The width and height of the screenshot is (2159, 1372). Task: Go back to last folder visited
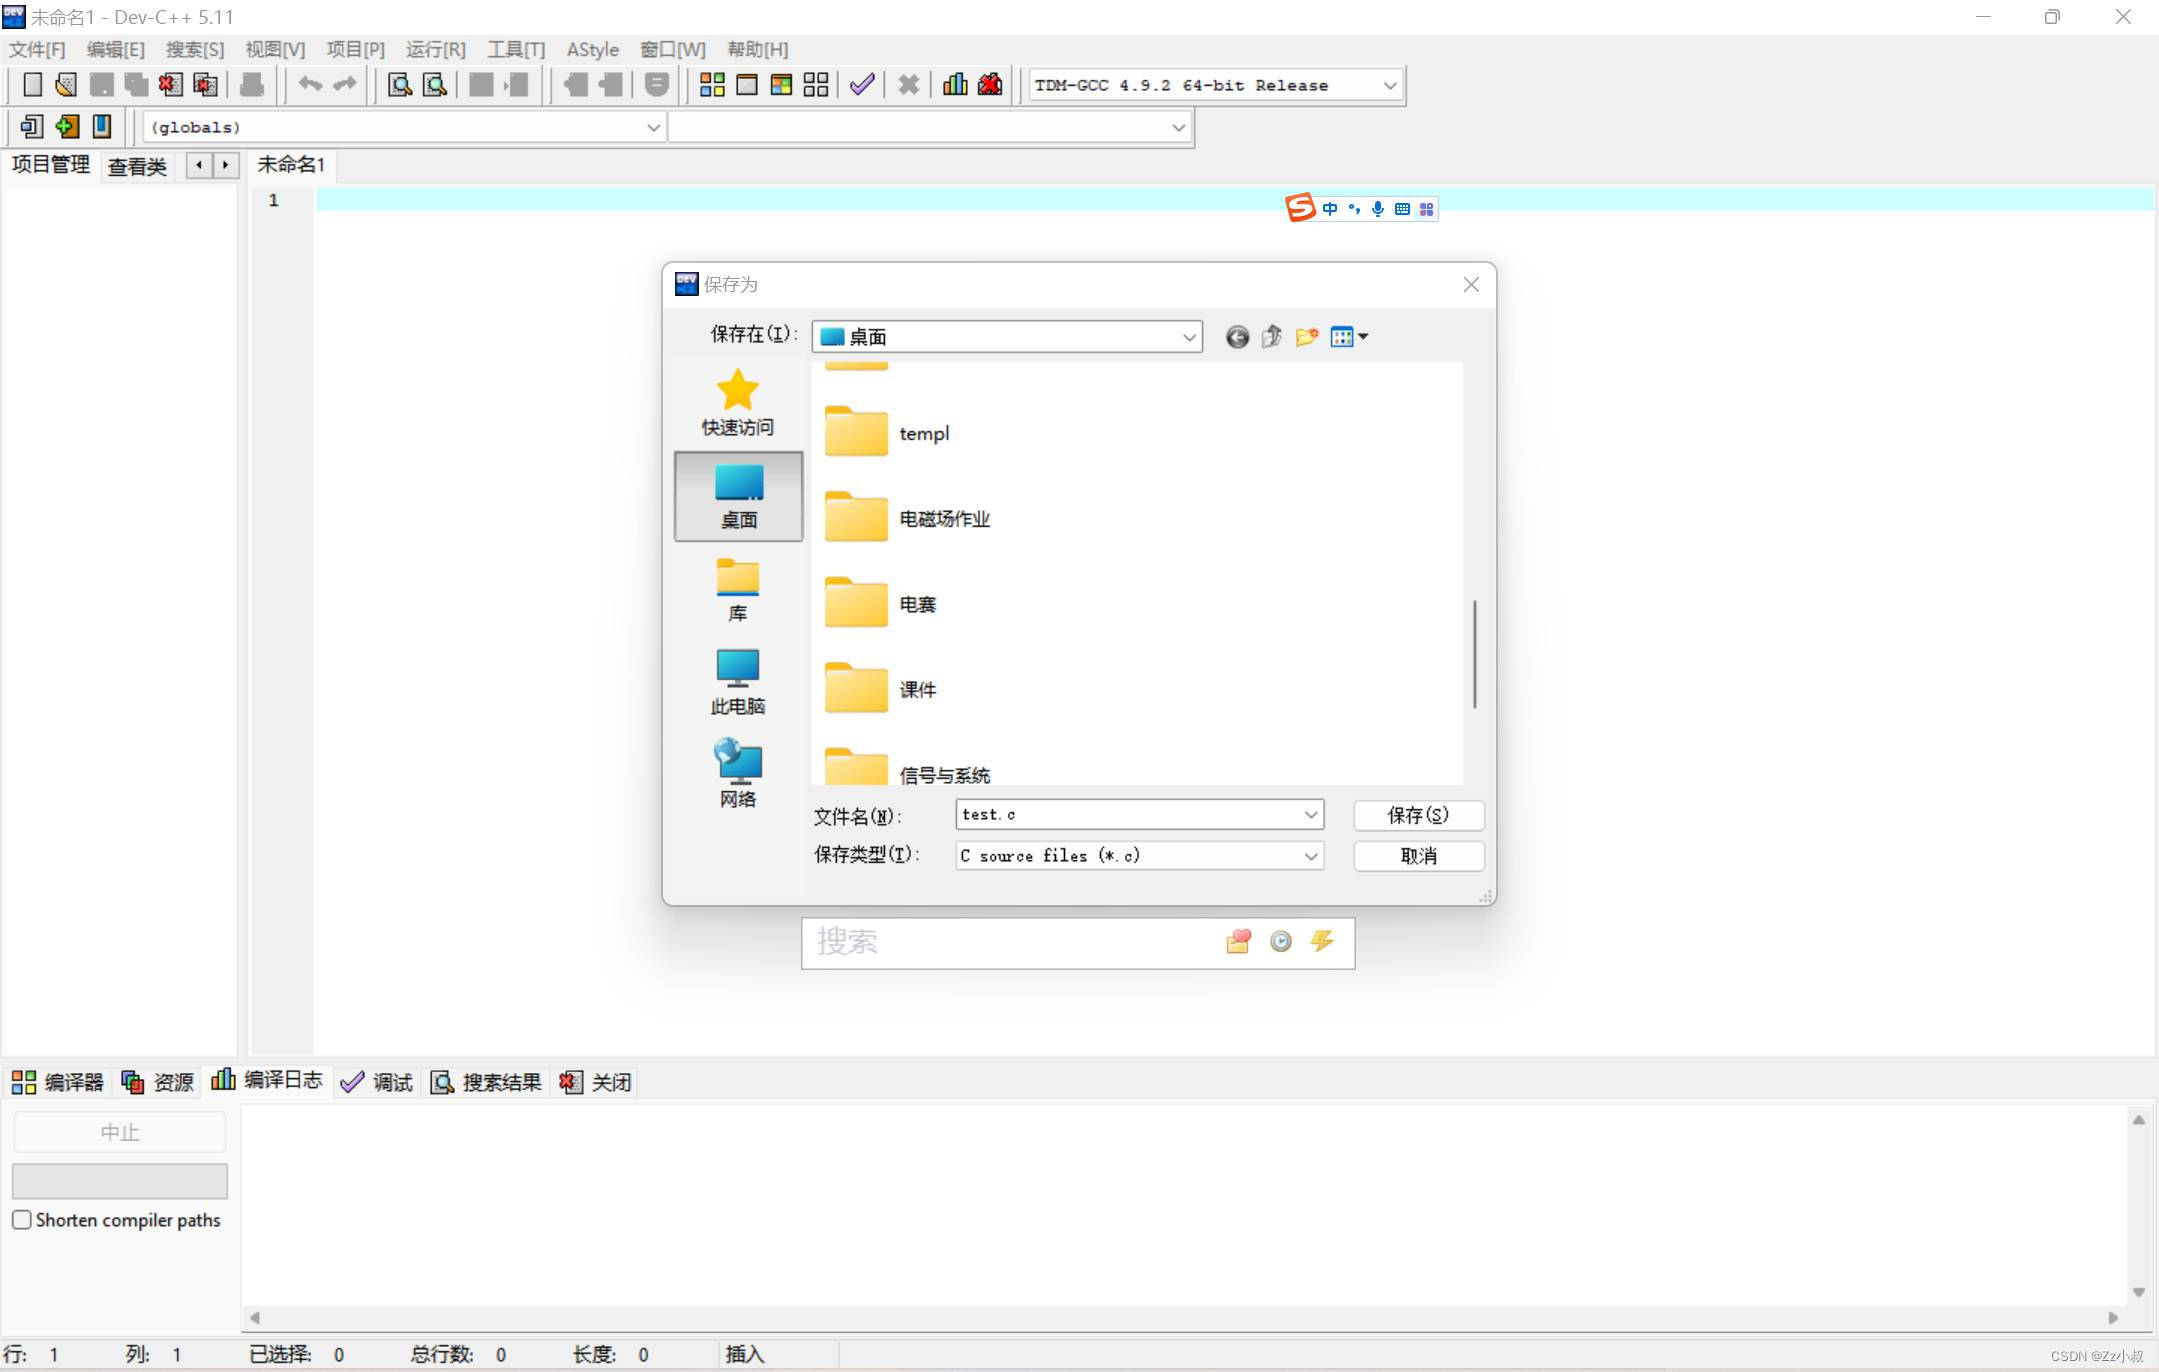[1237, 337]
